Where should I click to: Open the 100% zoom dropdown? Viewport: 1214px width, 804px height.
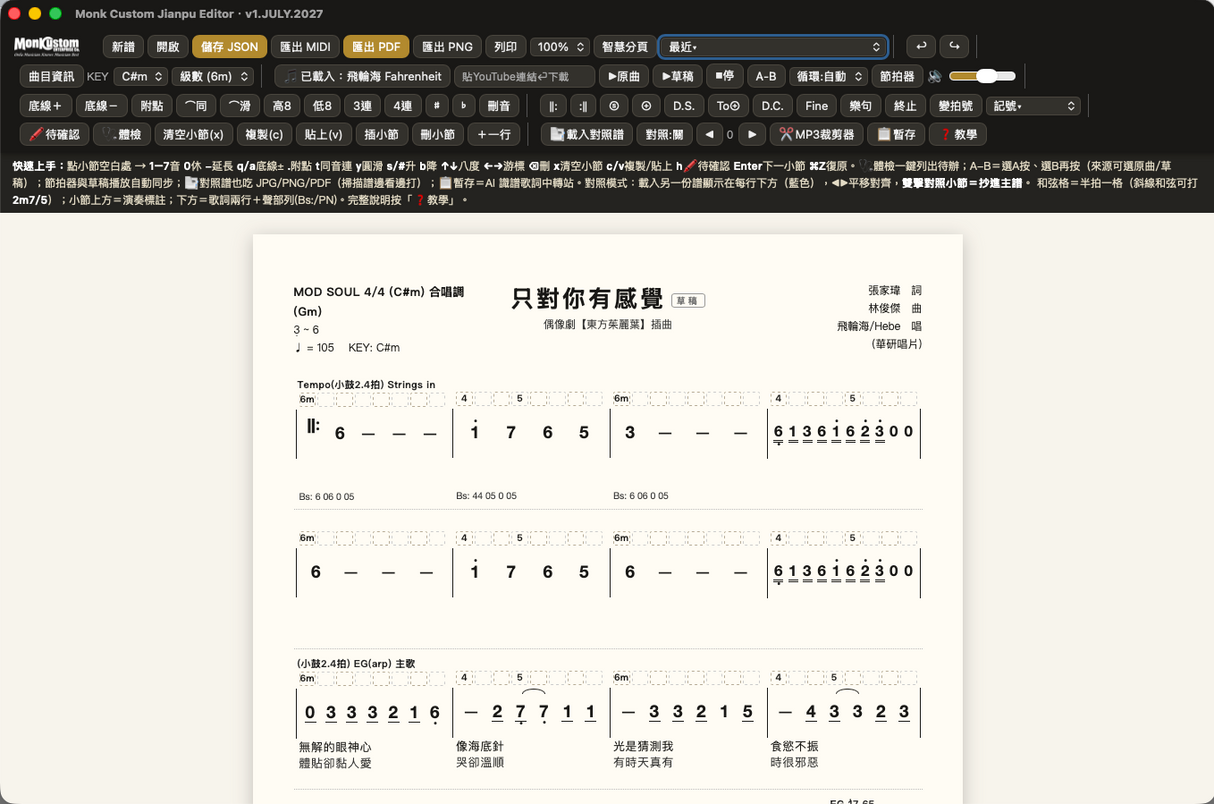pyautogui.click(x=559, y=47)
